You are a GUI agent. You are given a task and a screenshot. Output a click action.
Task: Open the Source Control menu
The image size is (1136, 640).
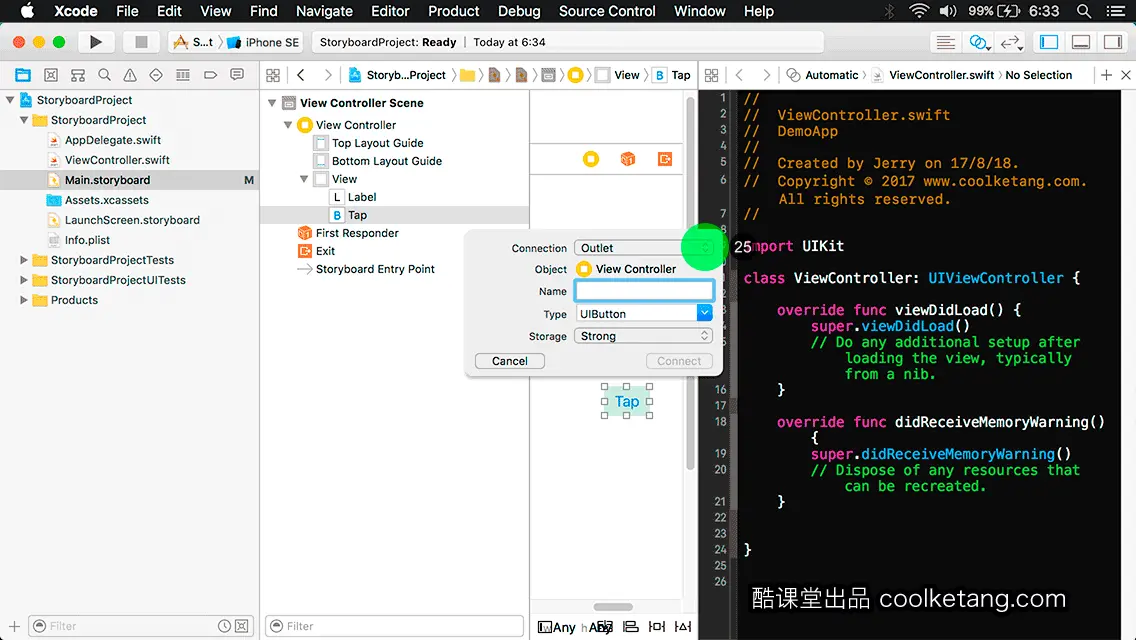607,11
